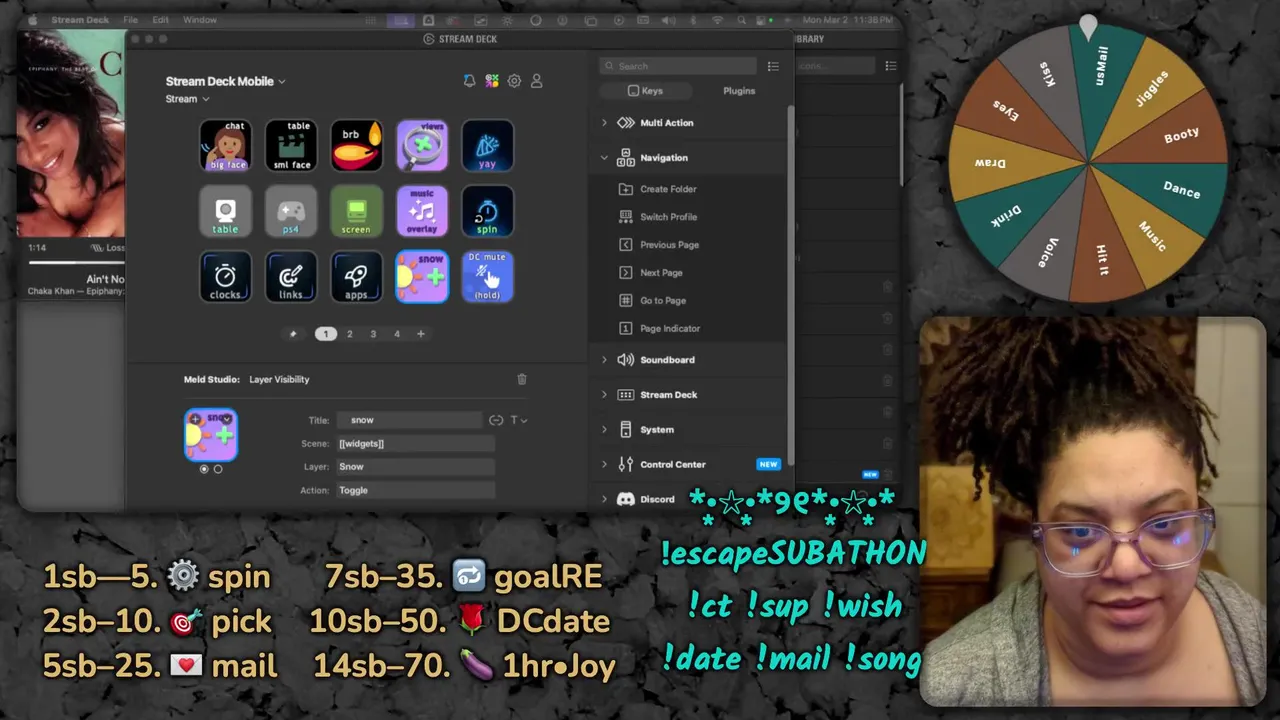Toggle the actions list view icon
This screenshot has width=1280, height=720.
pyautogui.click(x=773, y=66)
